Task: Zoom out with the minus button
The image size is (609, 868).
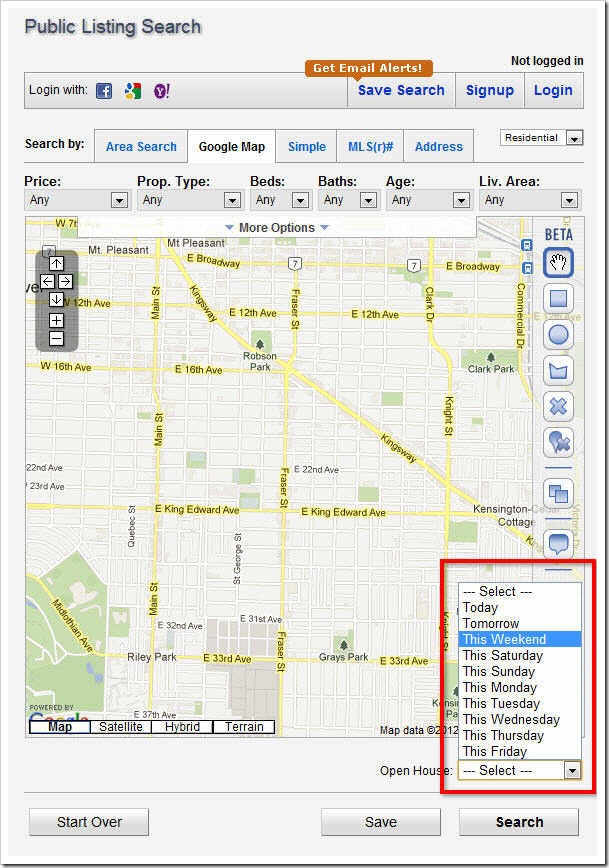Action: point(56,339)
